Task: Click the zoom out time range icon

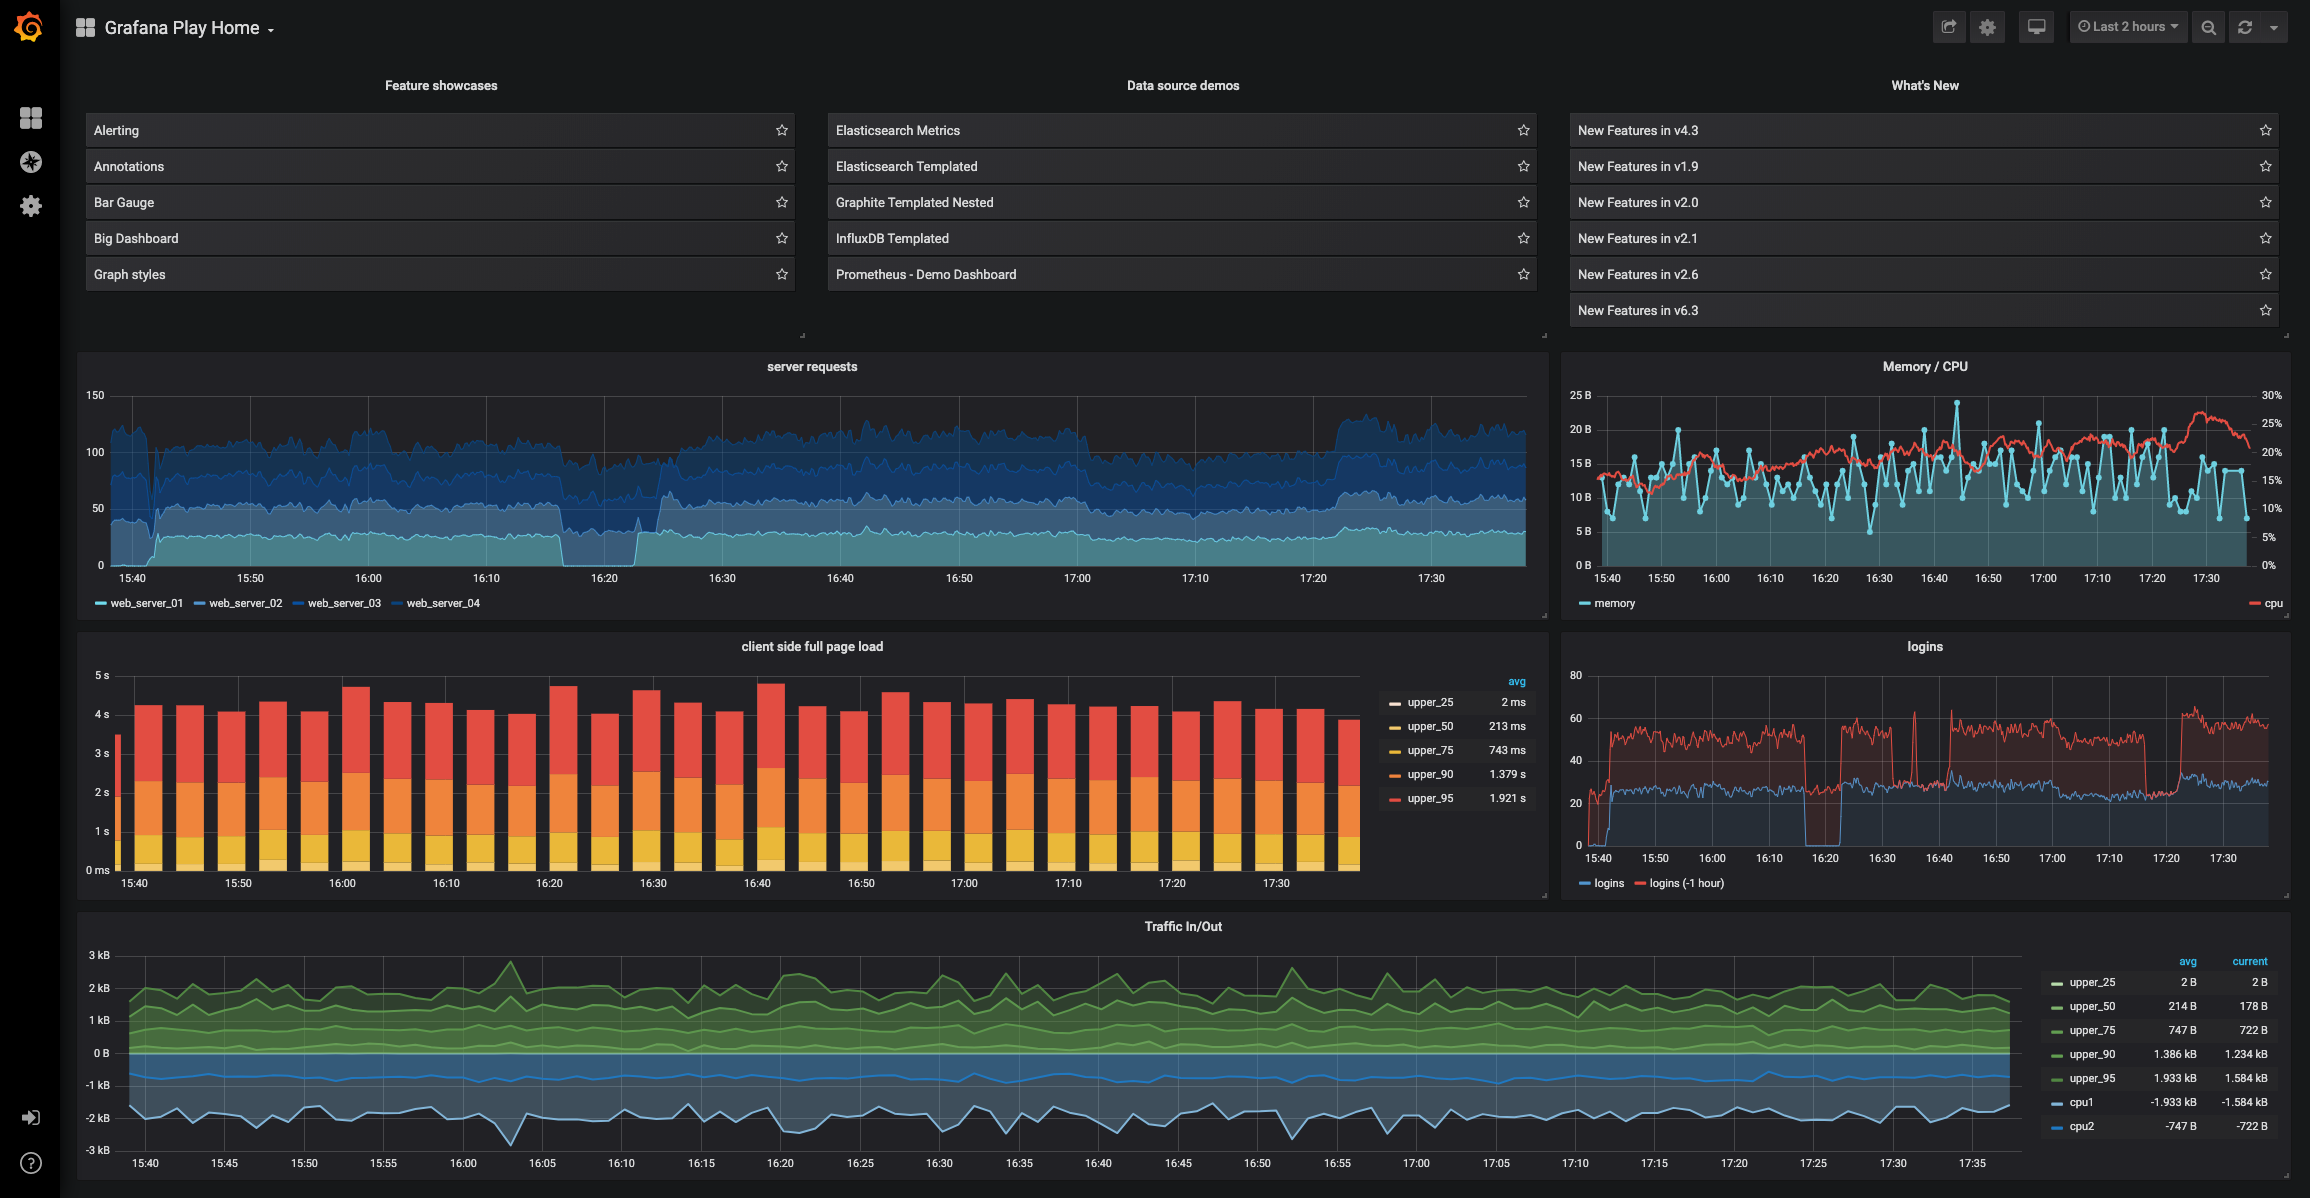Action: coord(2208,27)
